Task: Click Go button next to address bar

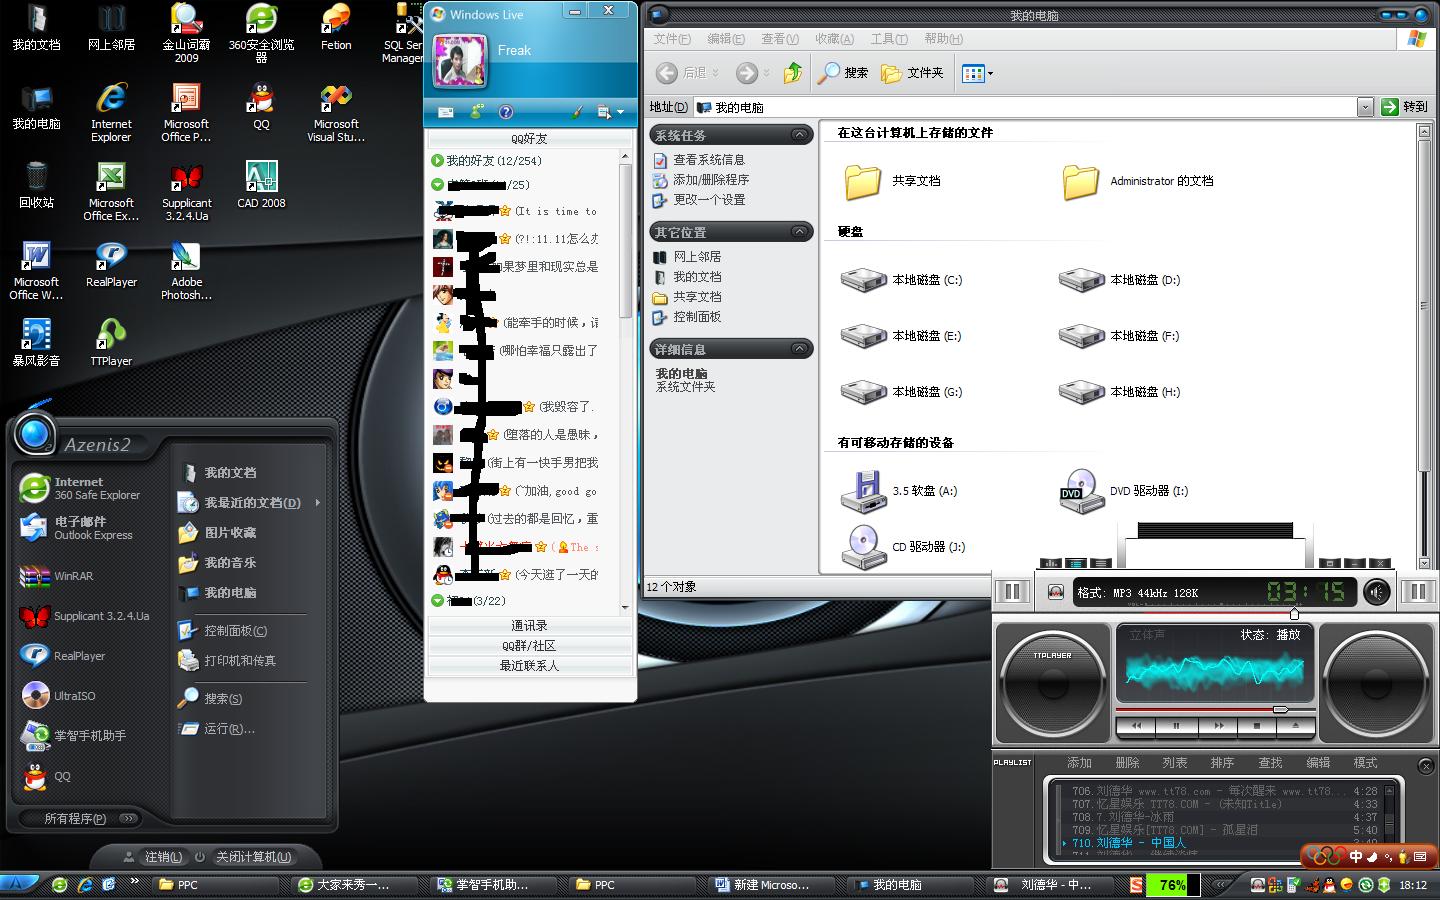Action: point(1406,107)
